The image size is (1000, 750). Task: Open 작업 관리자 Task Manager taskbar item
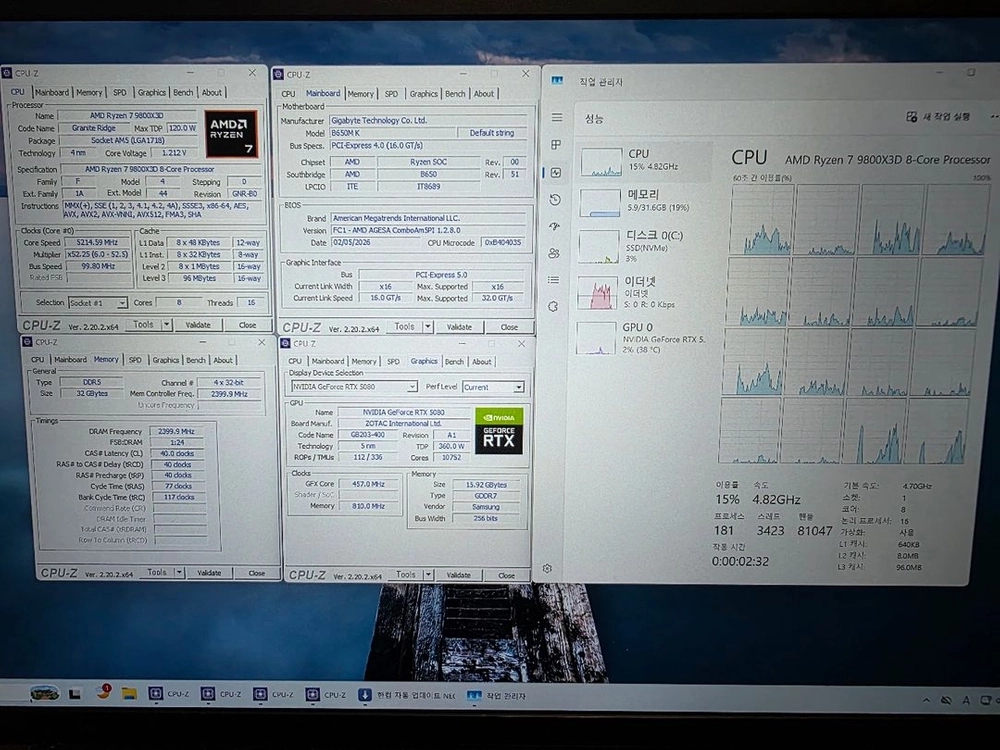point(497,696)
